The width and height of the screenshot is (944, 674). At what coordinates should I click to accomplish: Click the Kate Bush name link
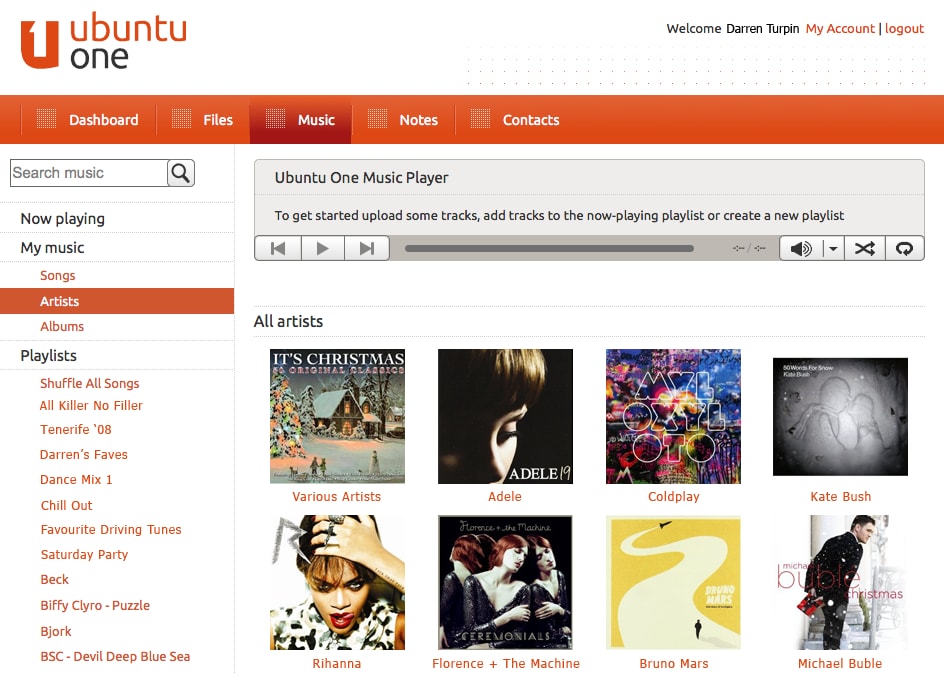pyautogui.click(x=840, y=496)
